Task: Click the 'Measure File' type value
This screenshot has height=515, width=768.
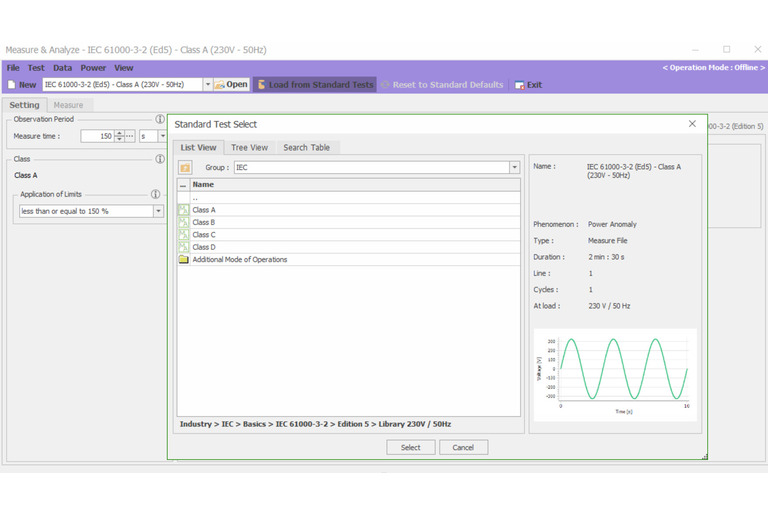Action: coord(607,241)
